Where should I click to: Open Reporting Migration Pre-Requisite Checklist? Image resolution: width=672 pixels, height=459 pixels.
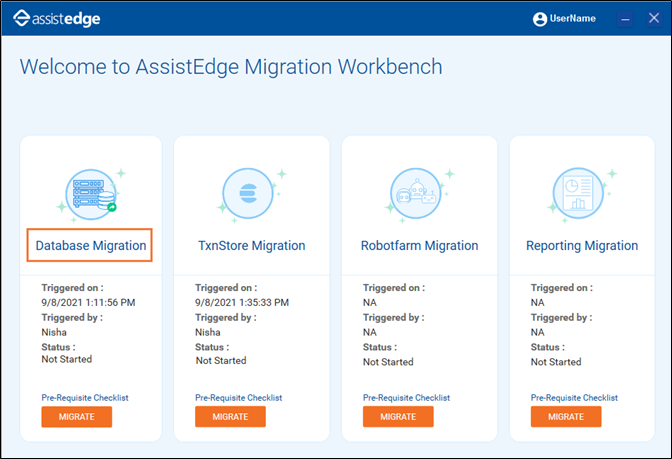(574, 398)
